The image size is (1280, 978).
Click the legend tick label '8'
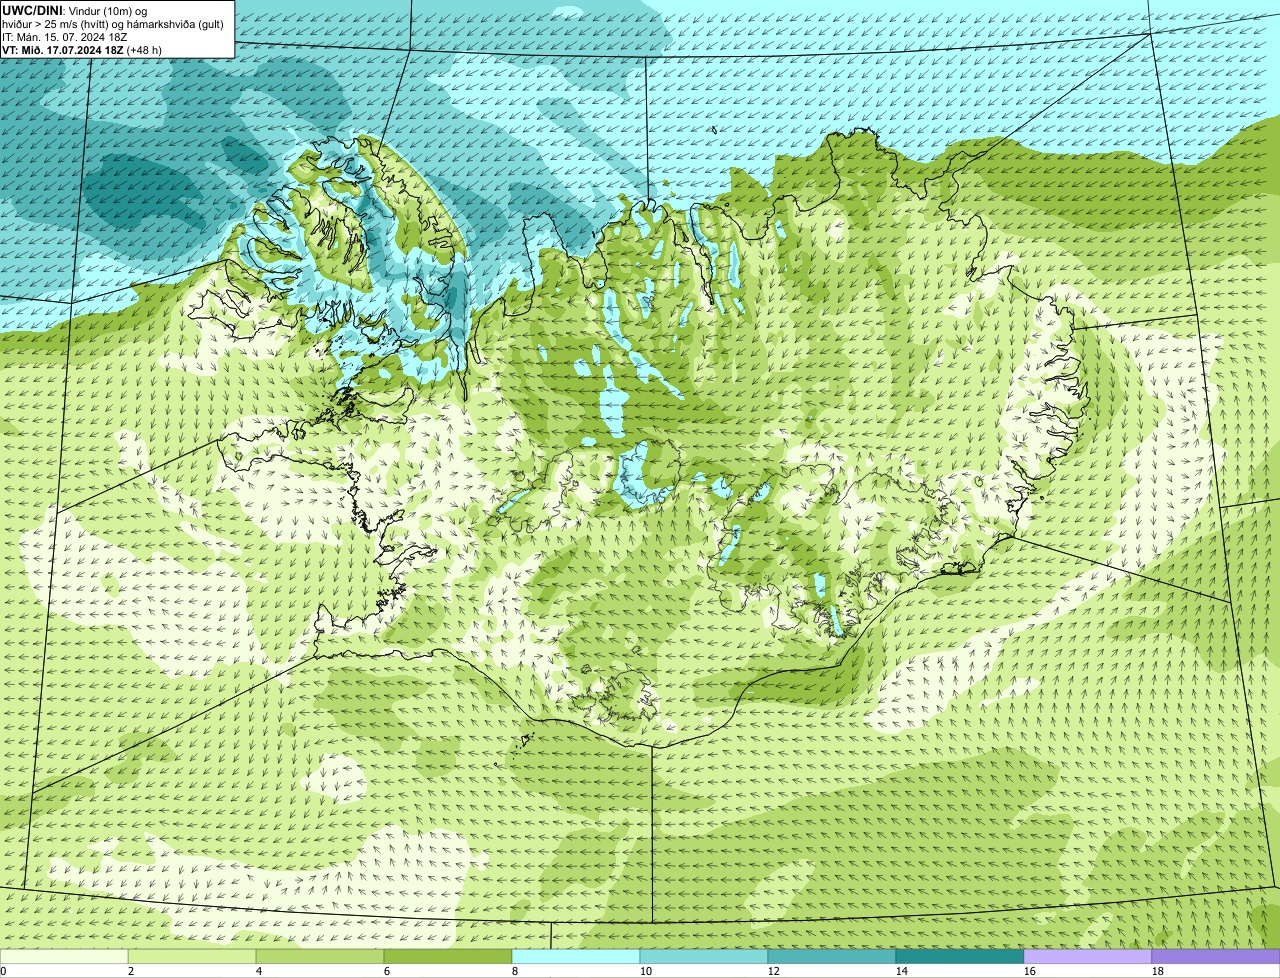coord(515,971)
